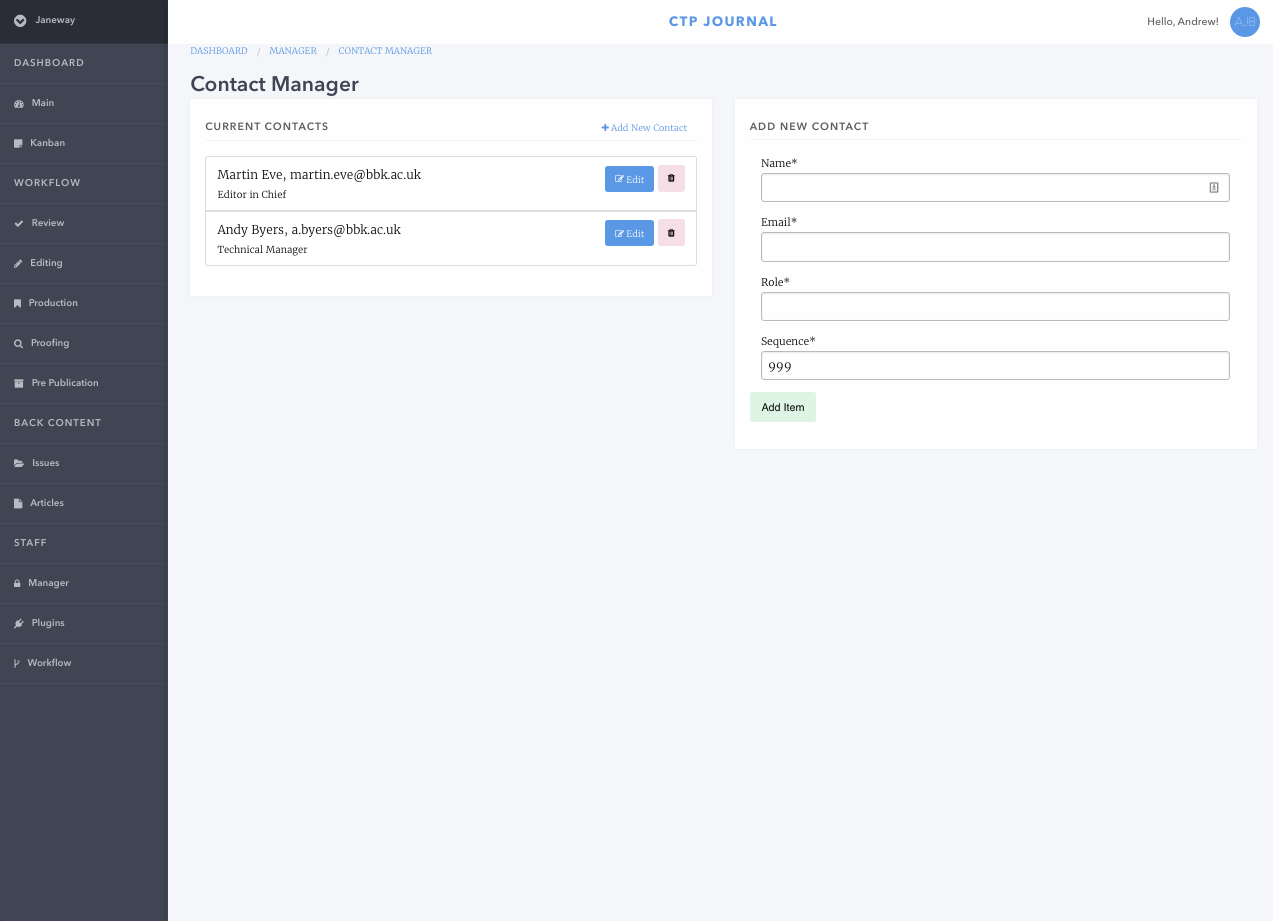Viewport: 1273px width, 921px height.
Task: Delete the Martin Eve contact
Action: coord(670,178)
